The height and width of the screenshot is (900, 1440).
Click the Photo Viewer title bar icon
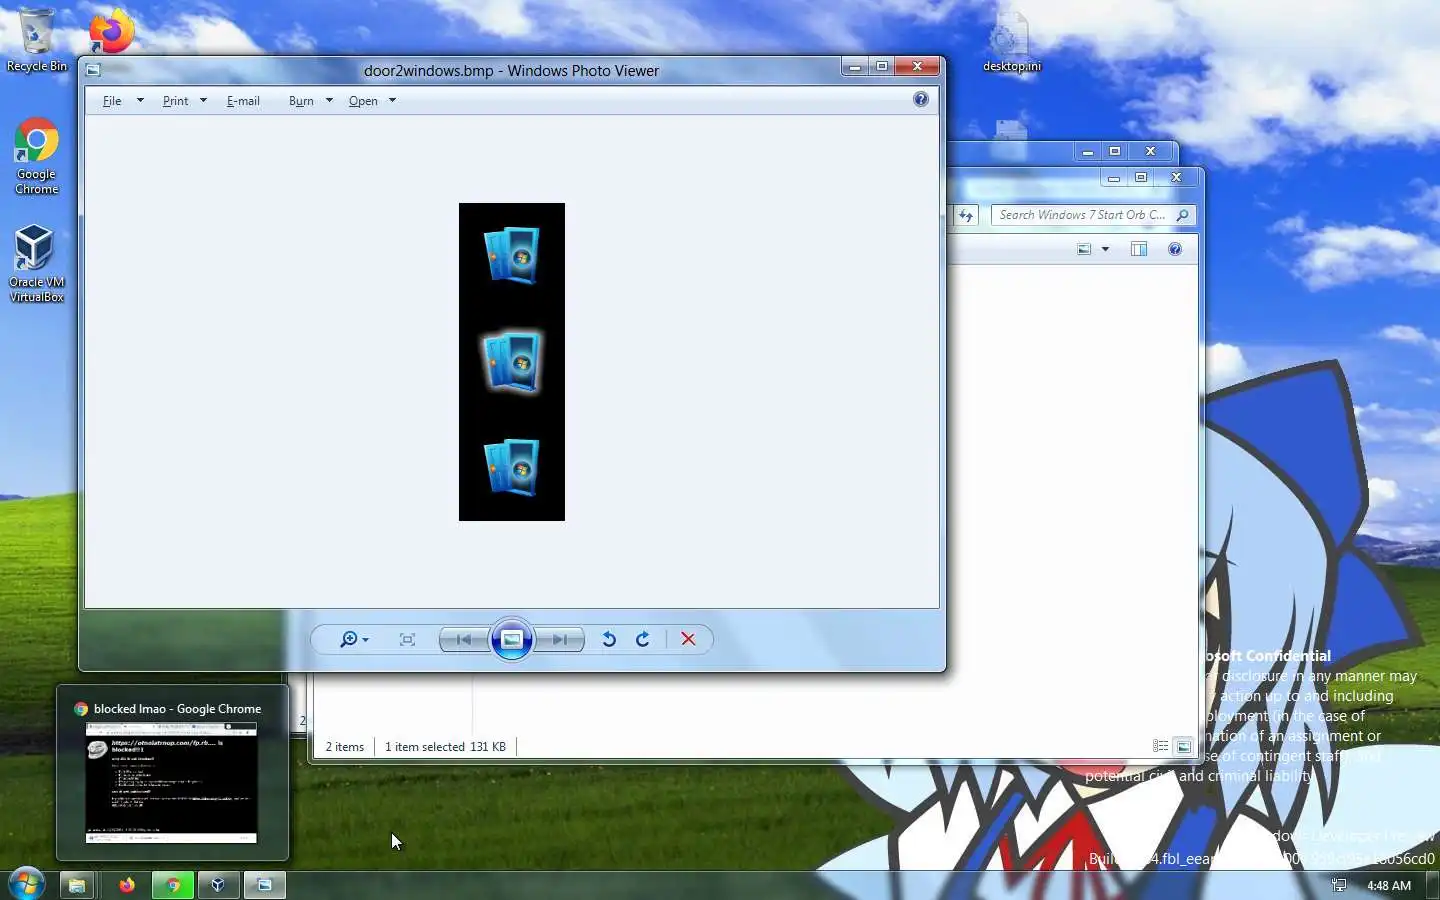pos(93,70)
